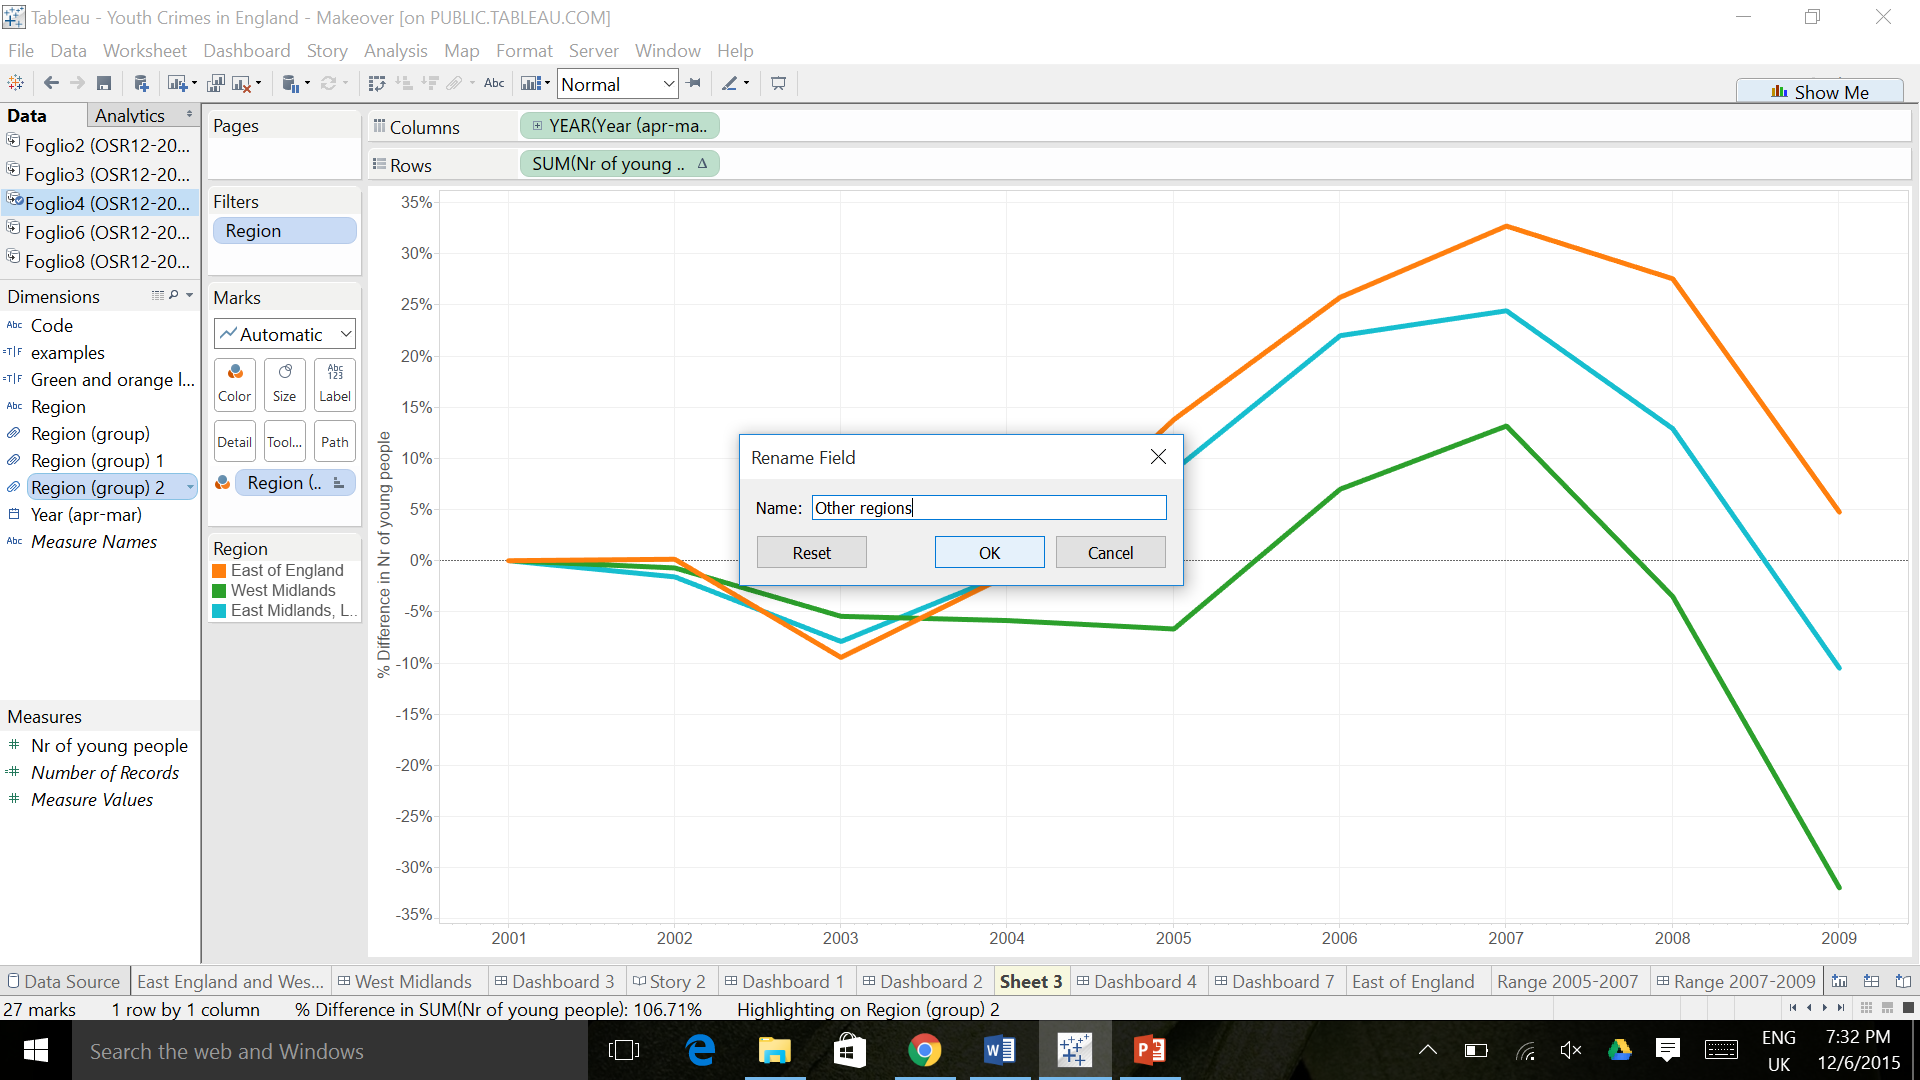Click the Name text input field
The image size is (1920, 1080).
pyautogui.click(x=988, y=508)
